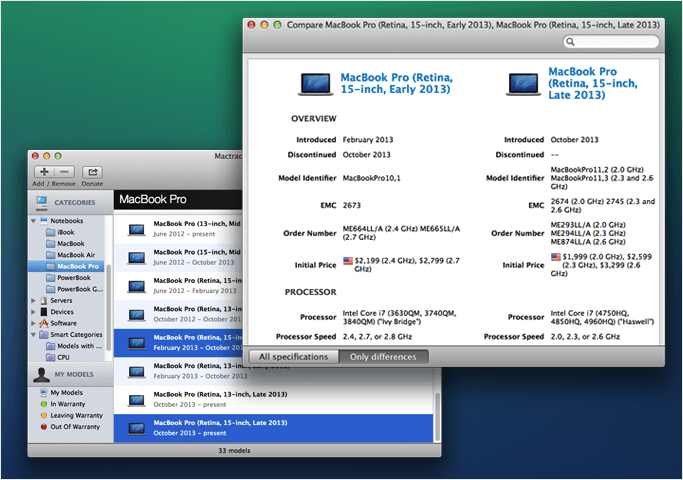Click the Servers tower icon

44,301
